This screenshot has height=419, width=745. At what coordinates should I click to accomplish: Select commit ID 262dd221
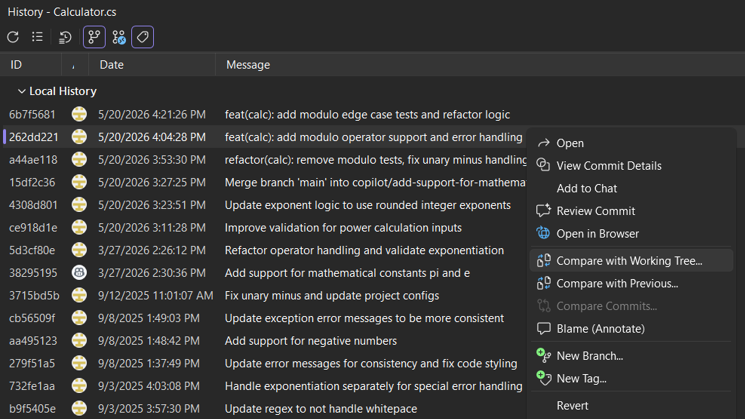(34, 137)
